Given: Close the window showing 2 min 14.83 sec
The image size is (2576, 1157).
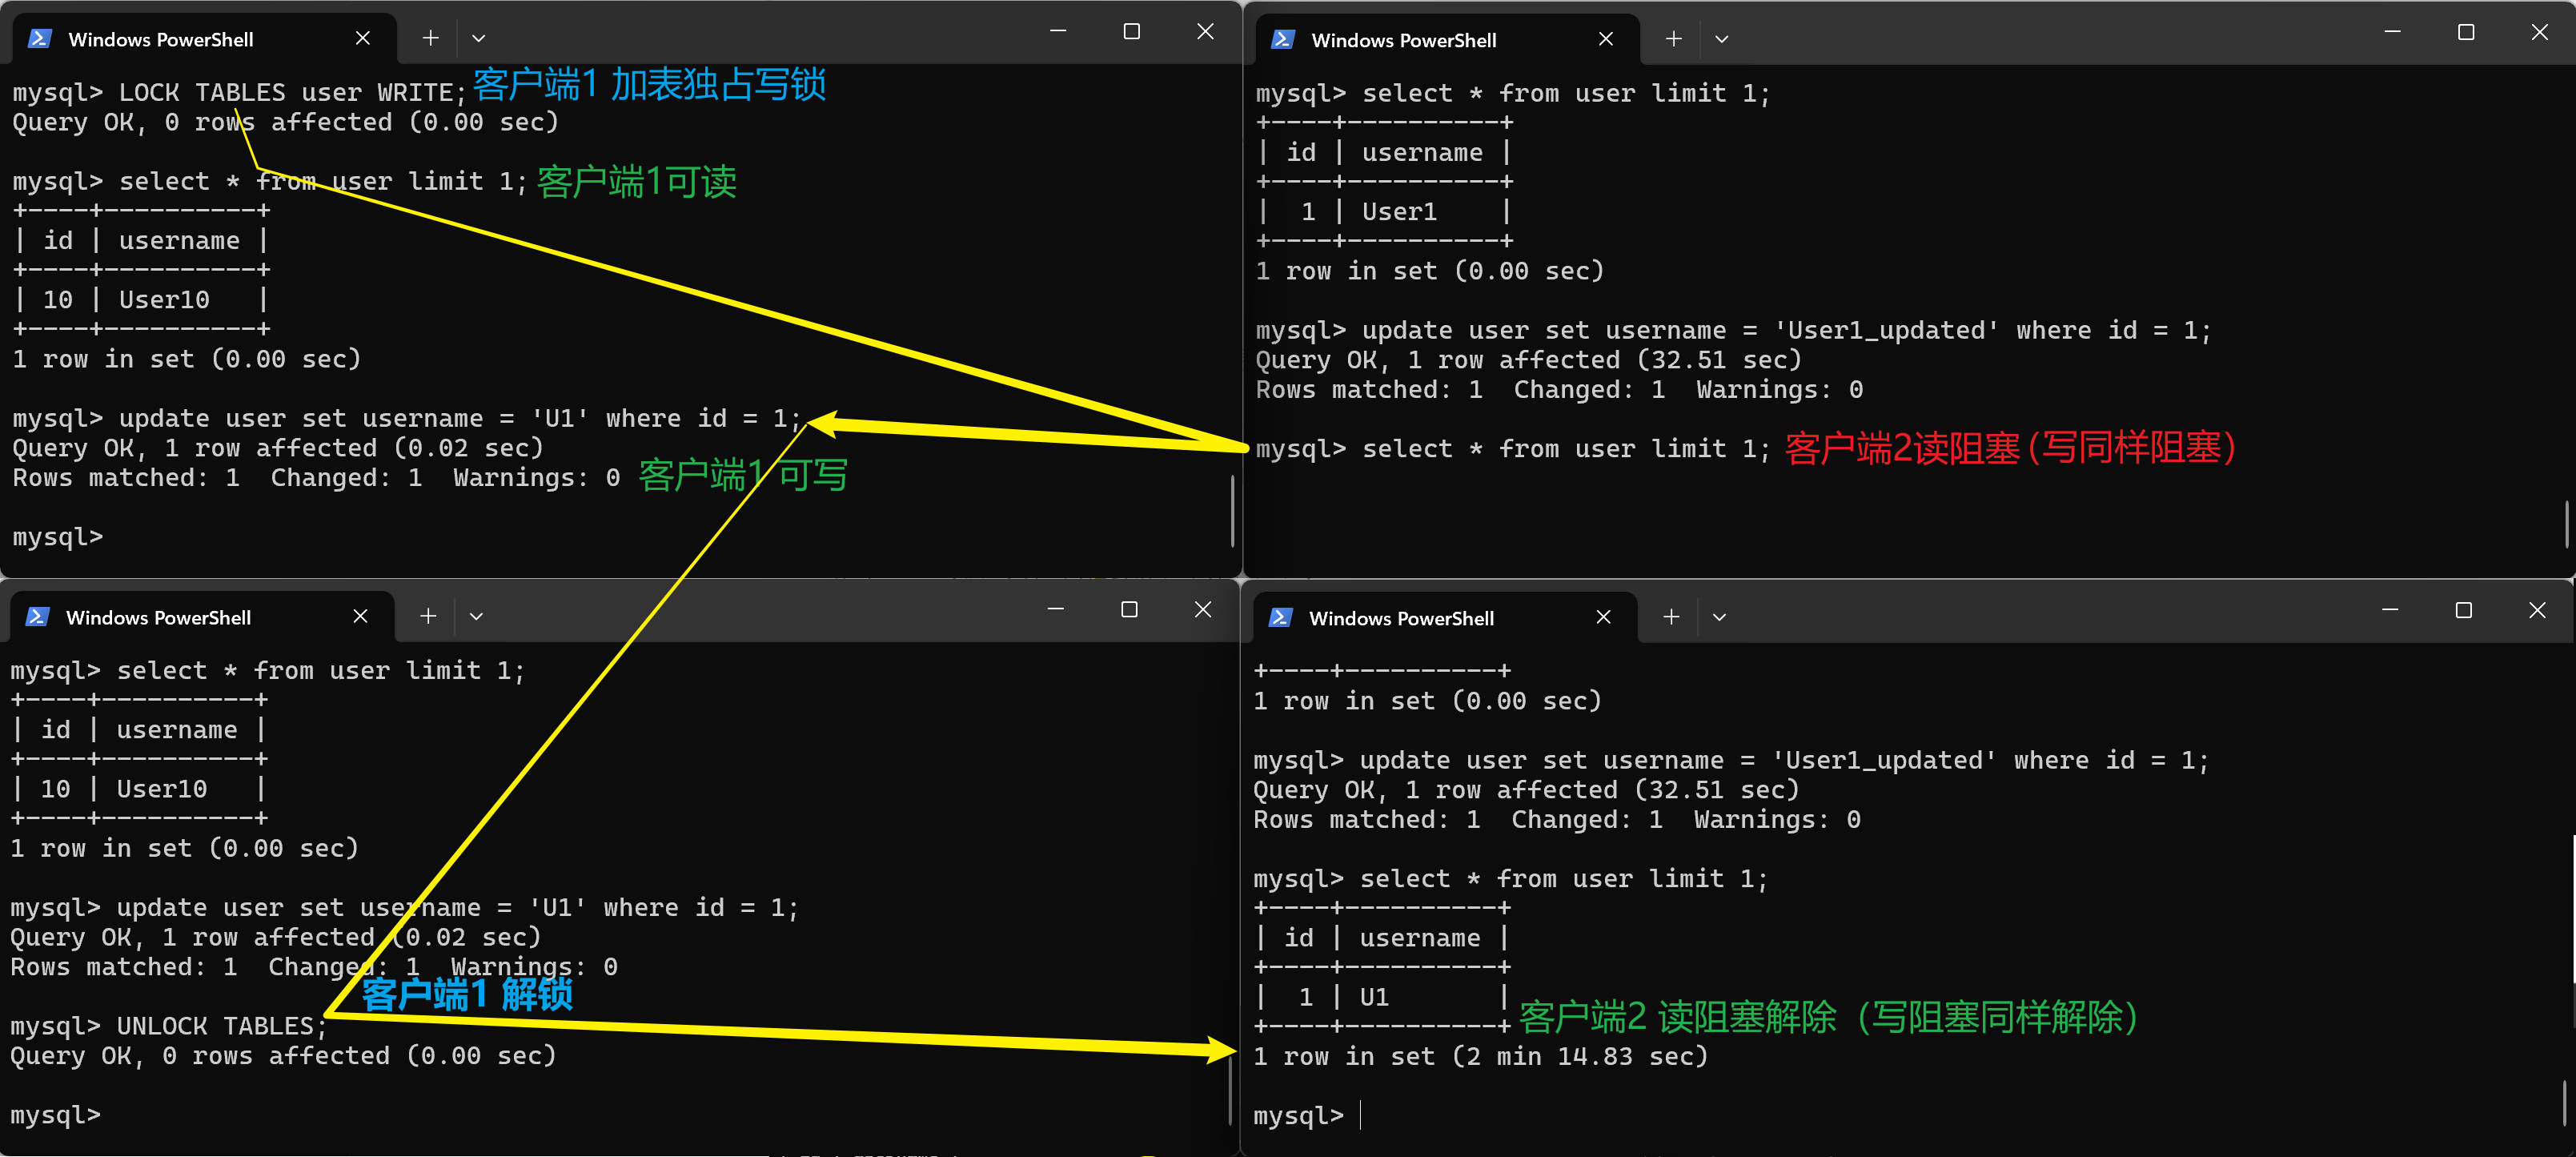Looking at the screenshot, I should click(2537, 611).
